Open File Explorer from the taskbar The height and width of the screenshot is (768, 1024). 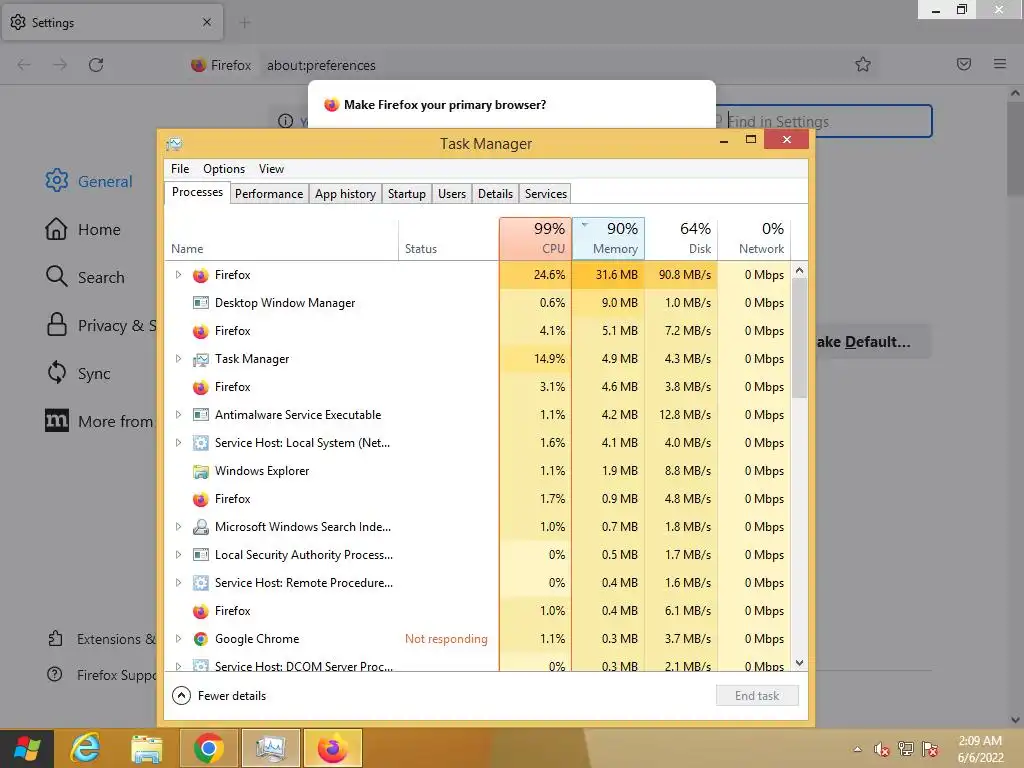(146, 748)
